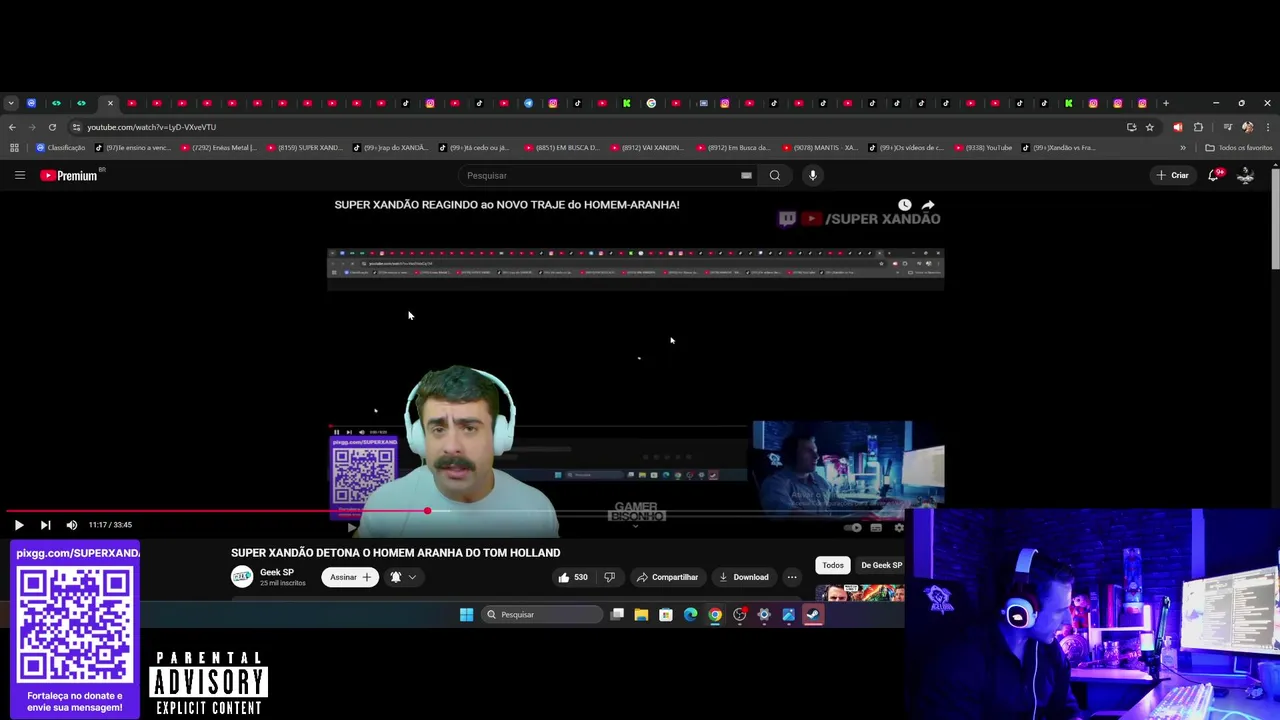
Task: Open the Chrome three-dot menu
Action: [1268, 127]
